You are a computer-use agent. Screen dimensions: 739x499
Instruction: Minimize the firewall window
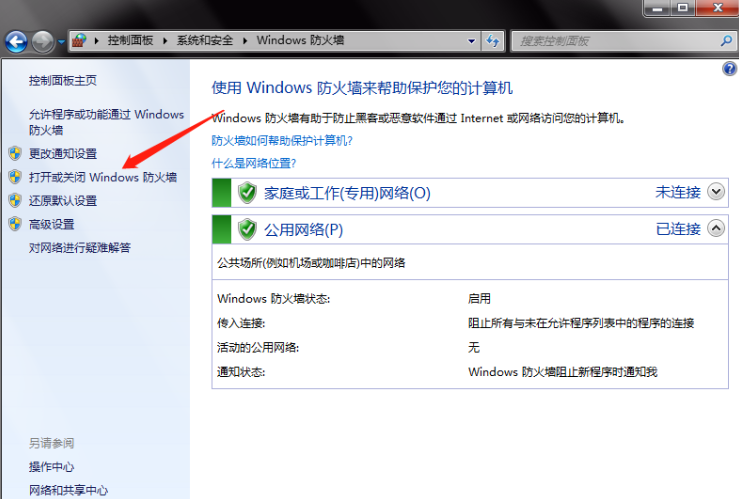[657, 8]
